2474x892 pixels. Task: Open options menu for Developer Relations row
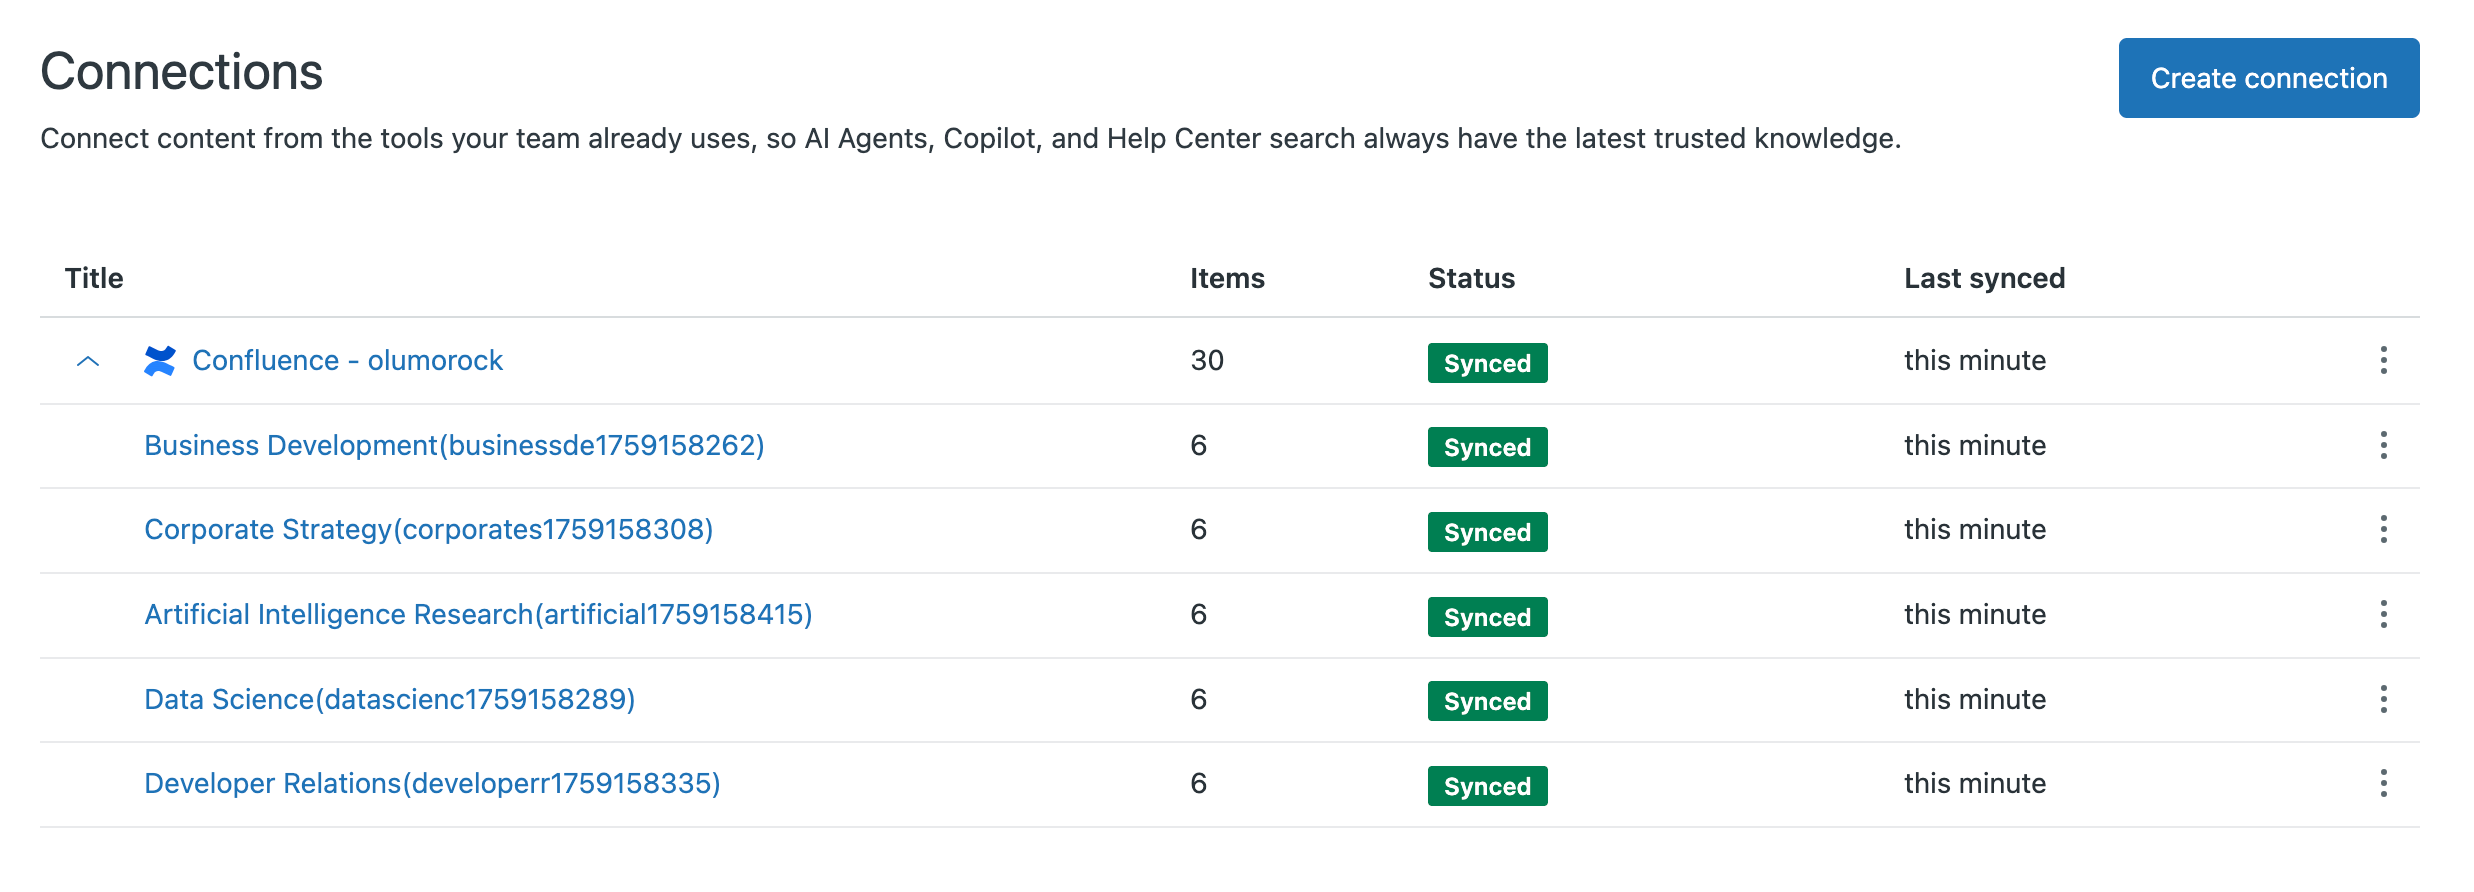pyautogui.click(x=2383, y=783)
